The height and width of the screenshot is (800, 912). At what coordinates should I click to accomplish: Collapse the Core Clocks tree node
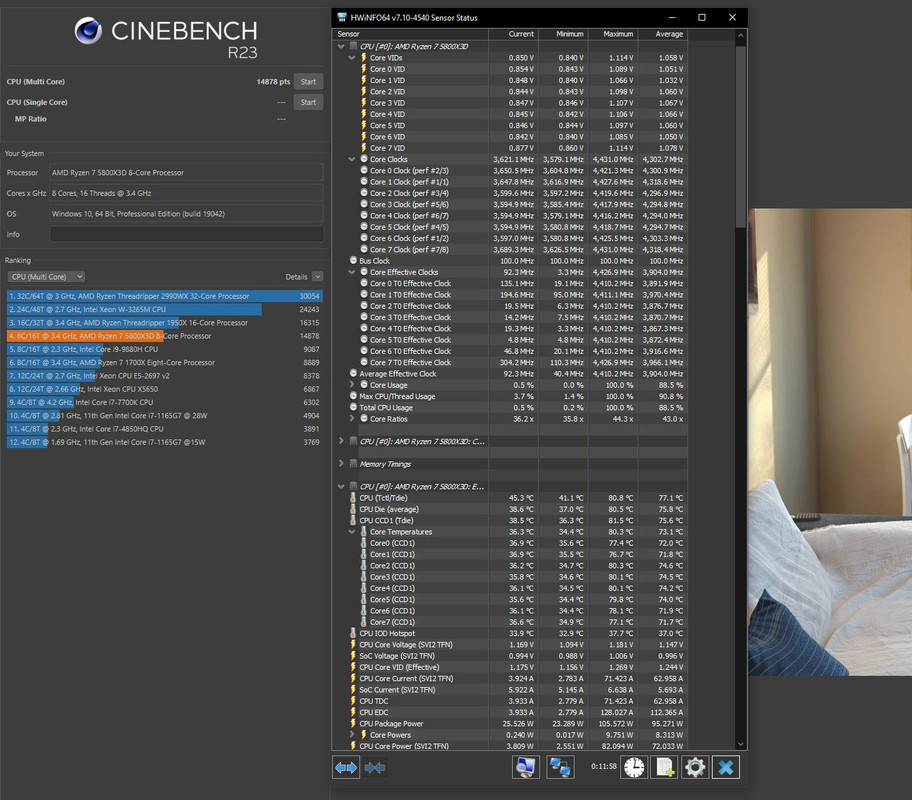(351, 159)
